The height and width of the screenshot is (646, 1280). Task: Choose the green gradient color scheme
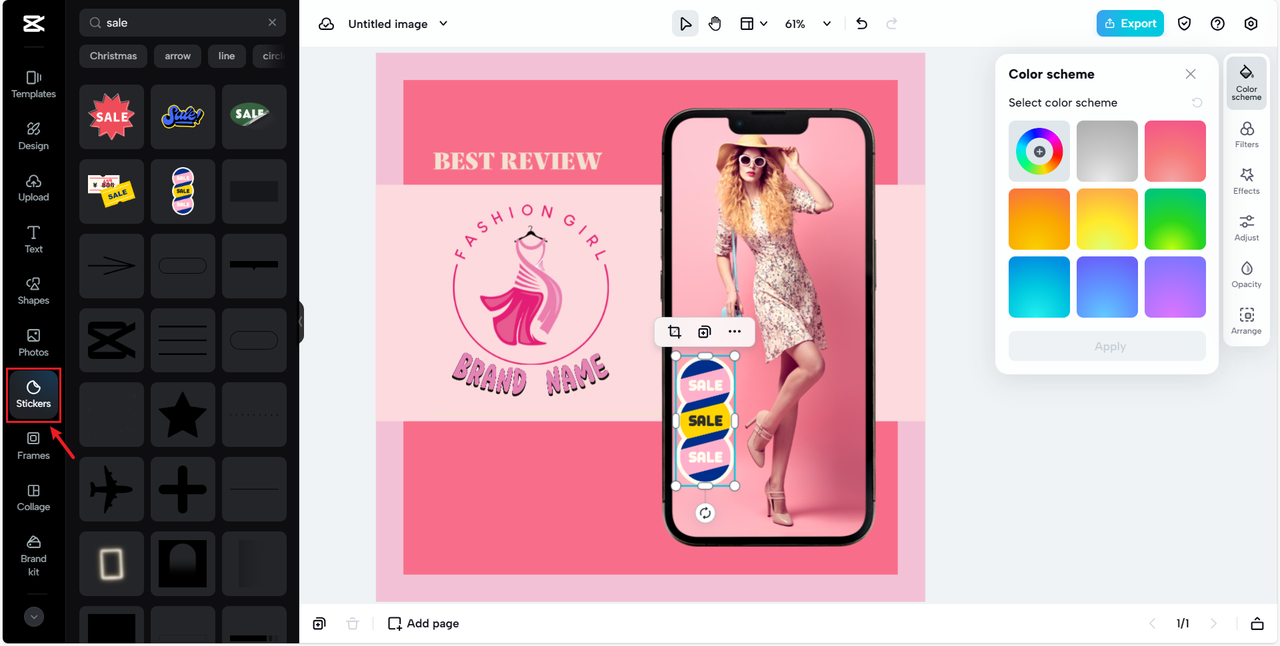(1175, 219)
